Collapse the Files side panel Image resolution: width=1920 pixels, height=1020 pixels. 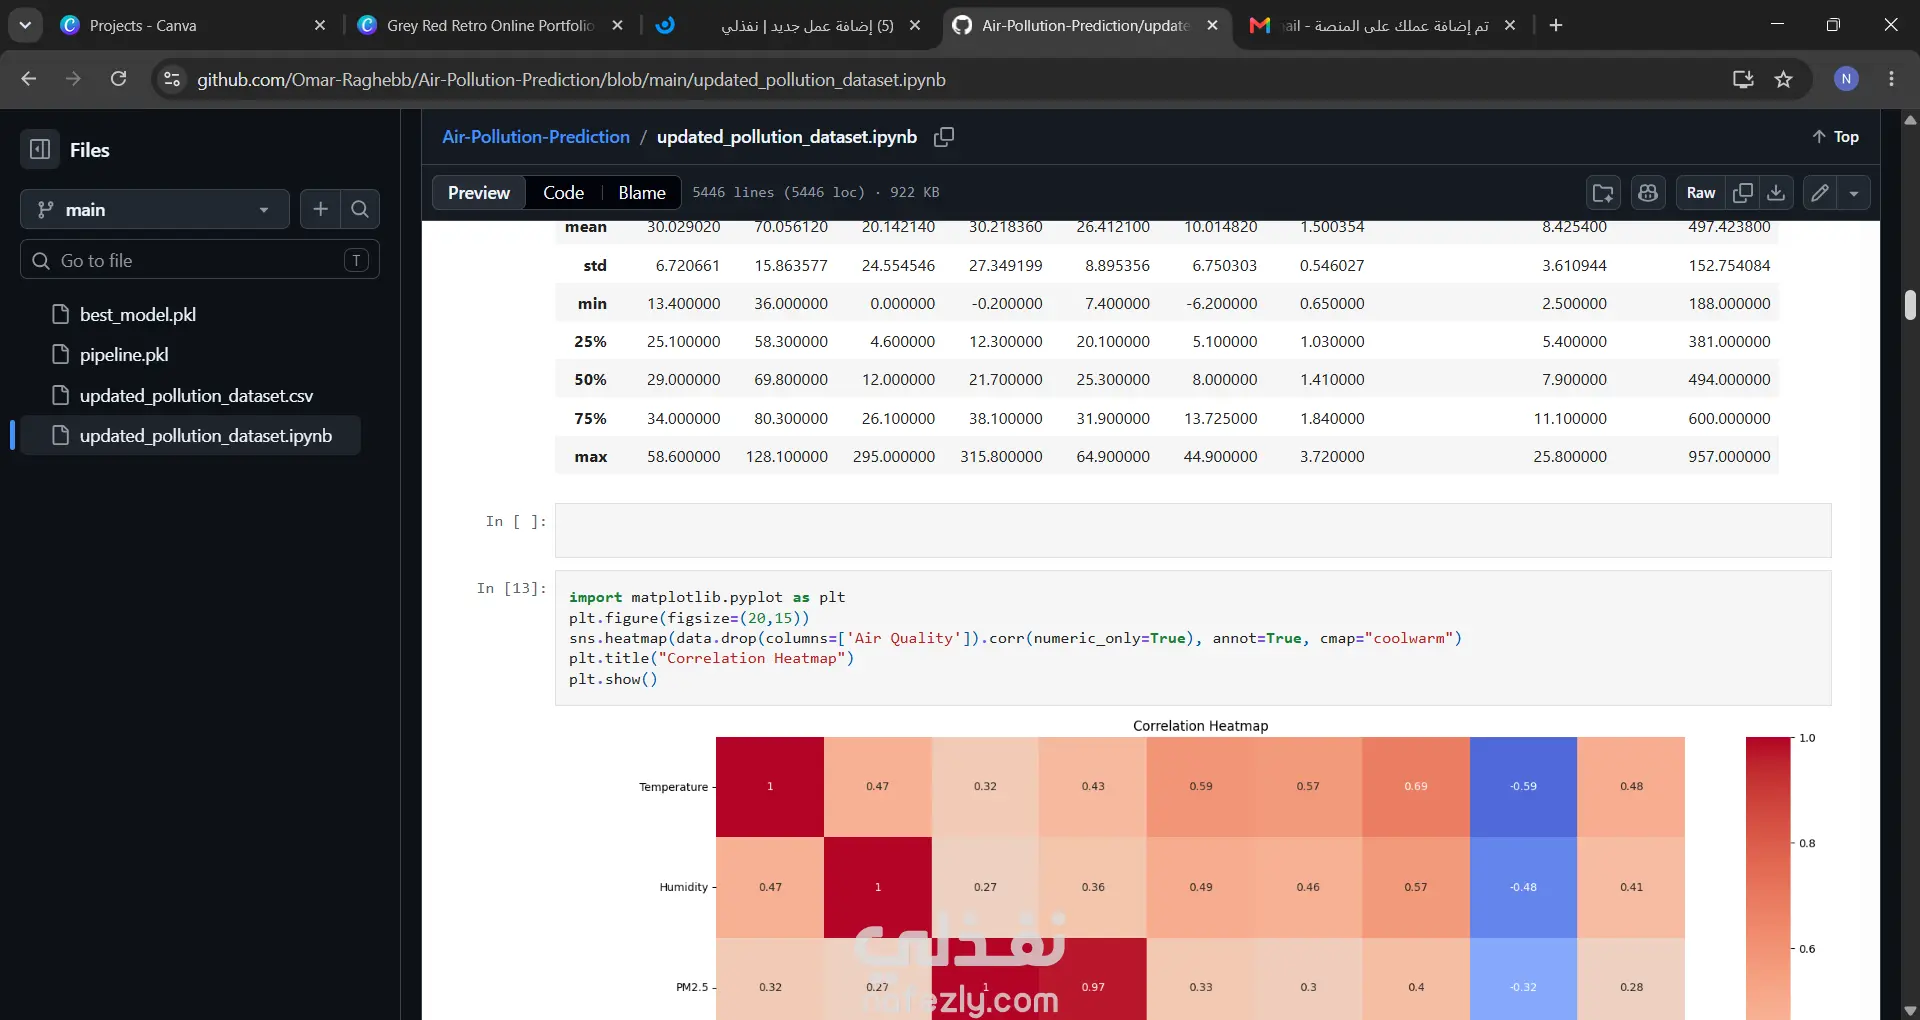coord(40,150)
